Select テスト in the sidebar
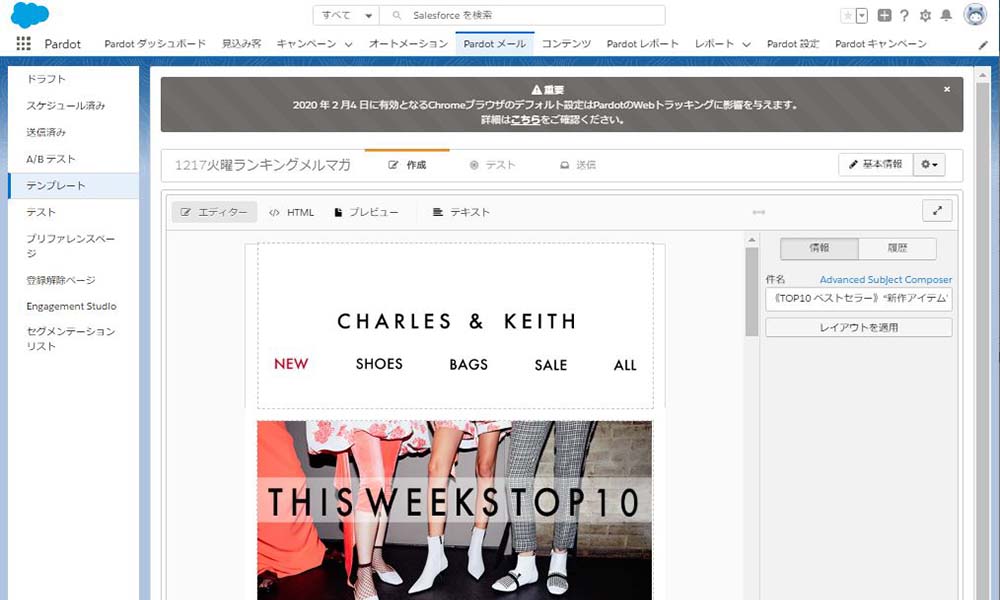This screenshot has height=600, width=1000. pyautogui.click(x=73, y=212)
